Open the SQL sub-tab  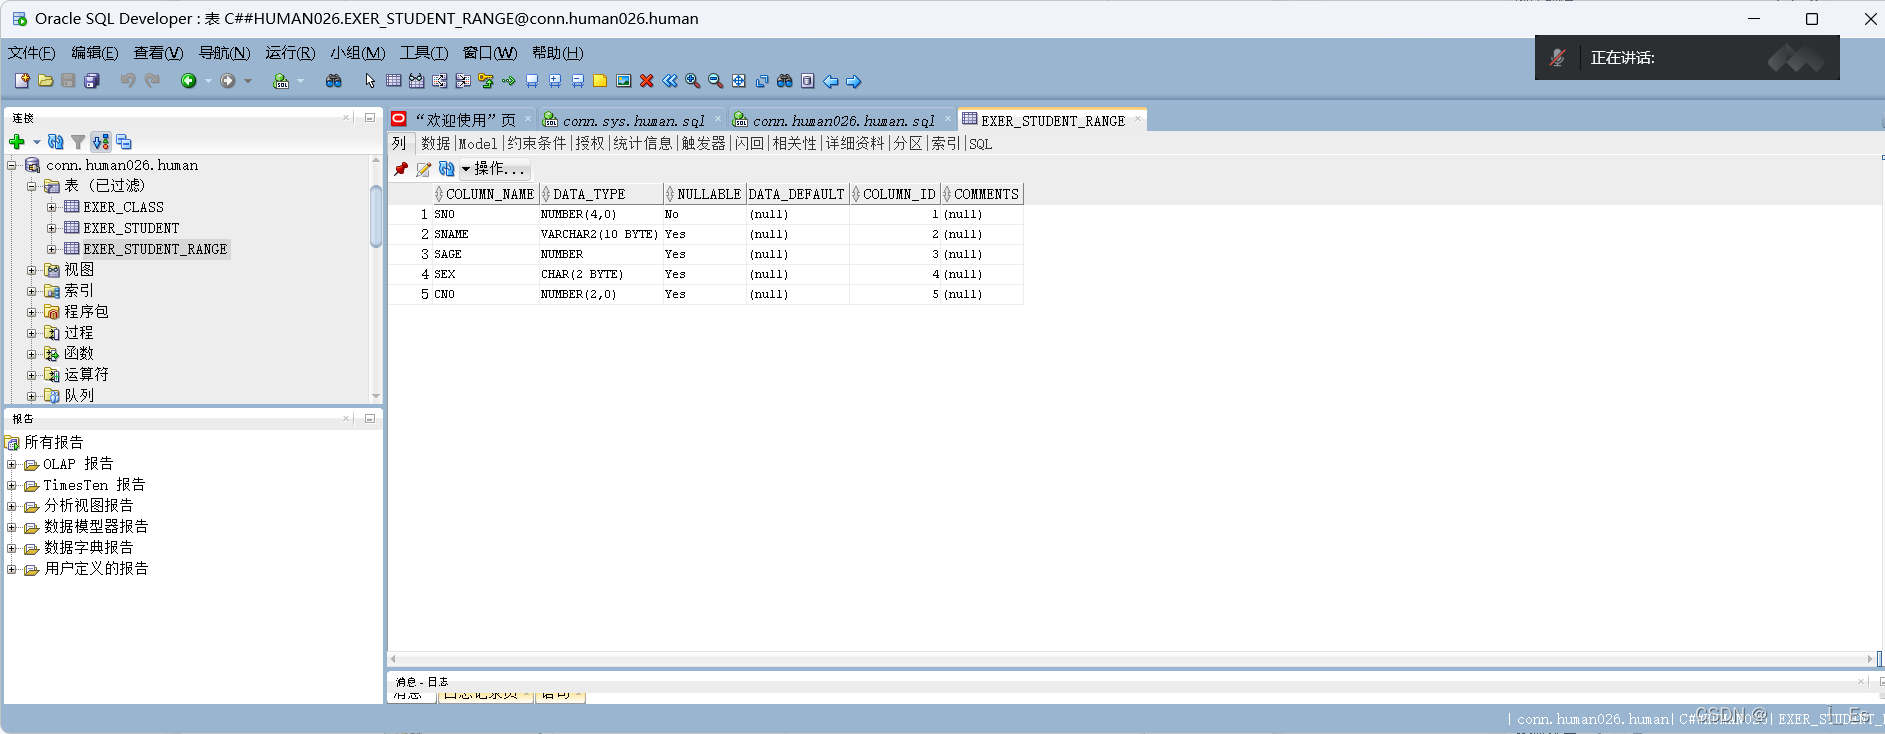click(981, 144)
